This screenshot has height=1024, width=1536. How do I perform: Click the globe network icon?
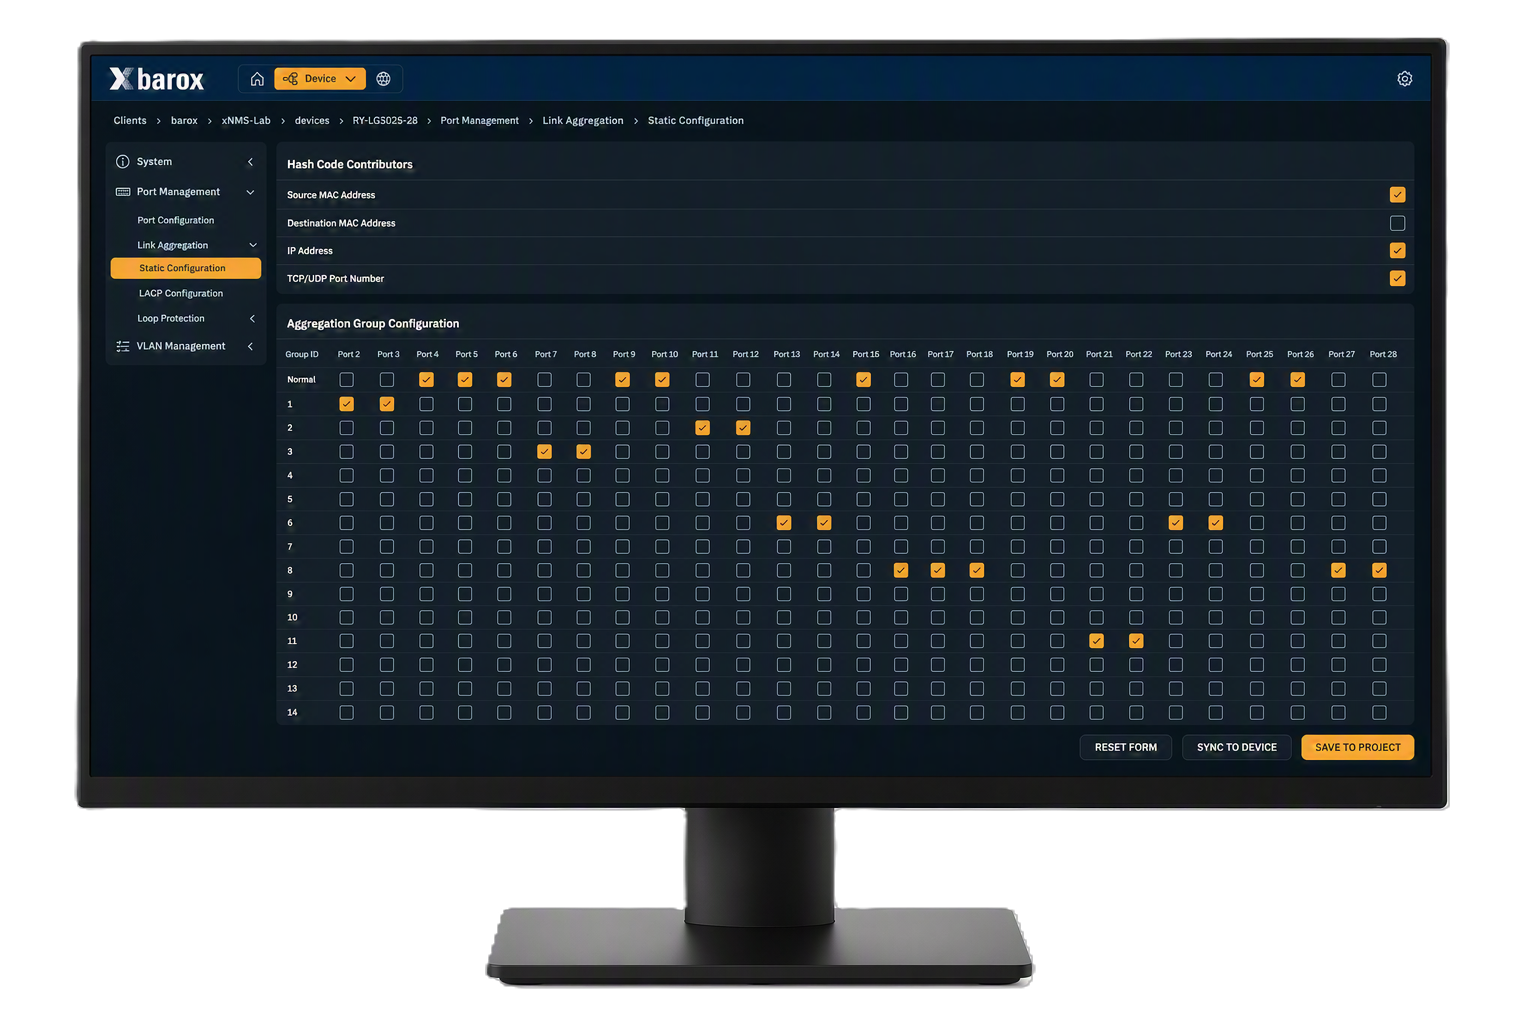pyautogui.click(x=383, y=79)
